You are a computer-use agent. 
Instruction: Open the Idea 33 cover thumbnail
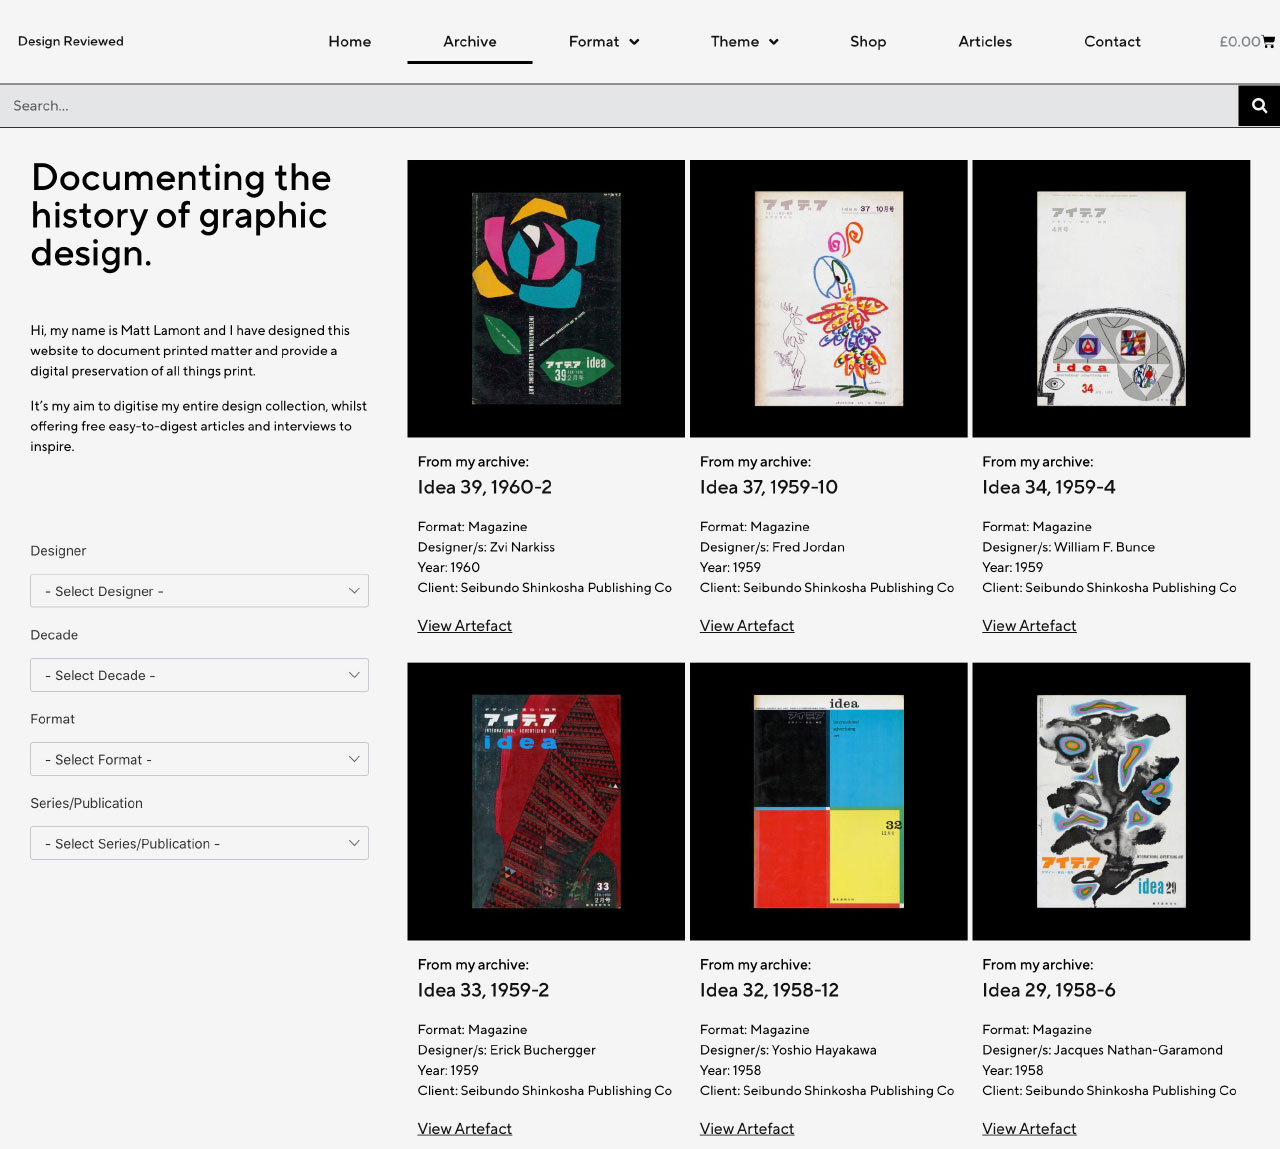click(x=546, y=801)
